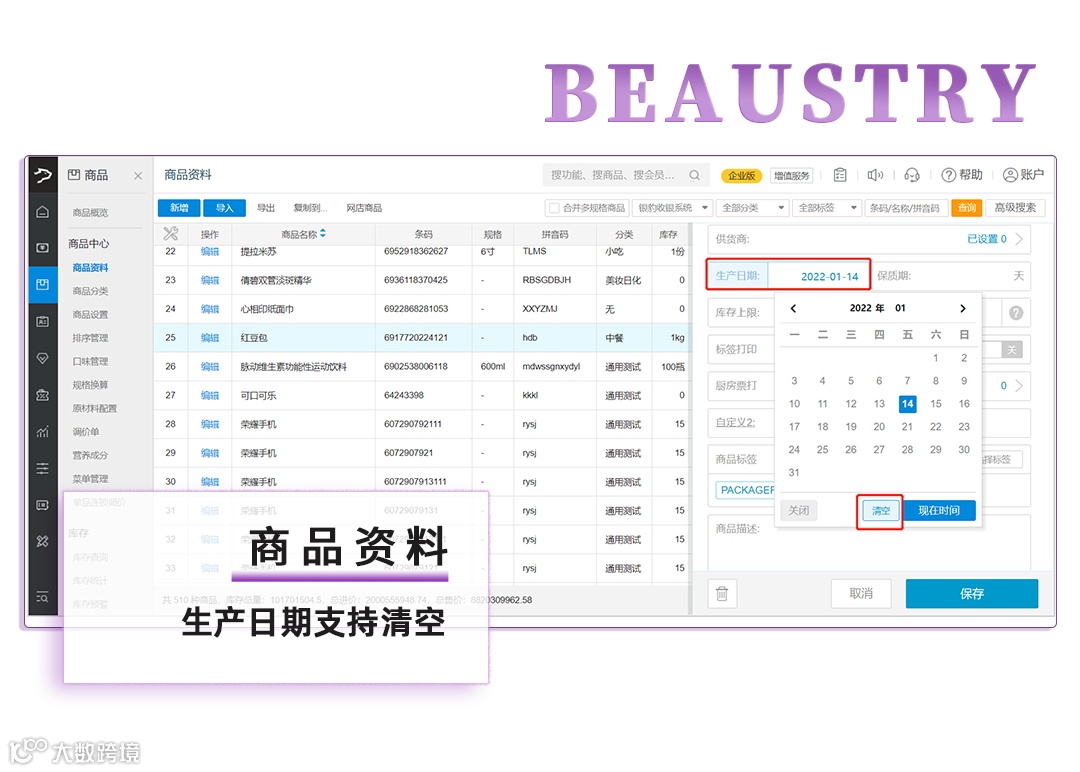
Task: Click the search-list icon at sidebar bottom
Action: coord(43,596)
